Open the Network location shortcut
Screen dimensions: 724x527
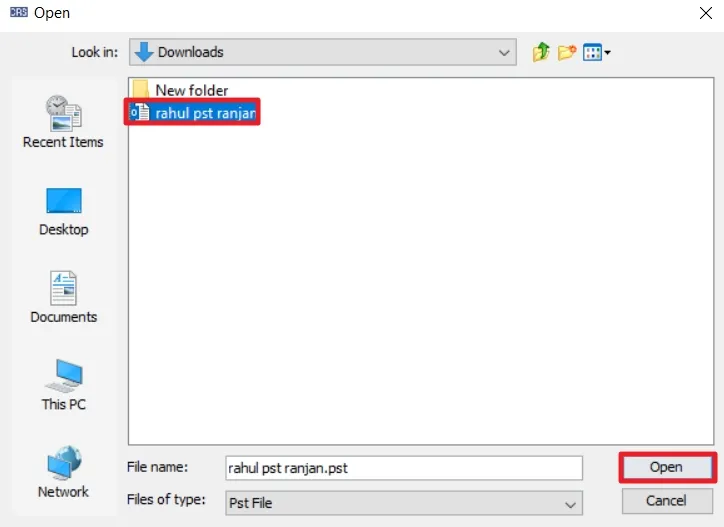[63, 472]
